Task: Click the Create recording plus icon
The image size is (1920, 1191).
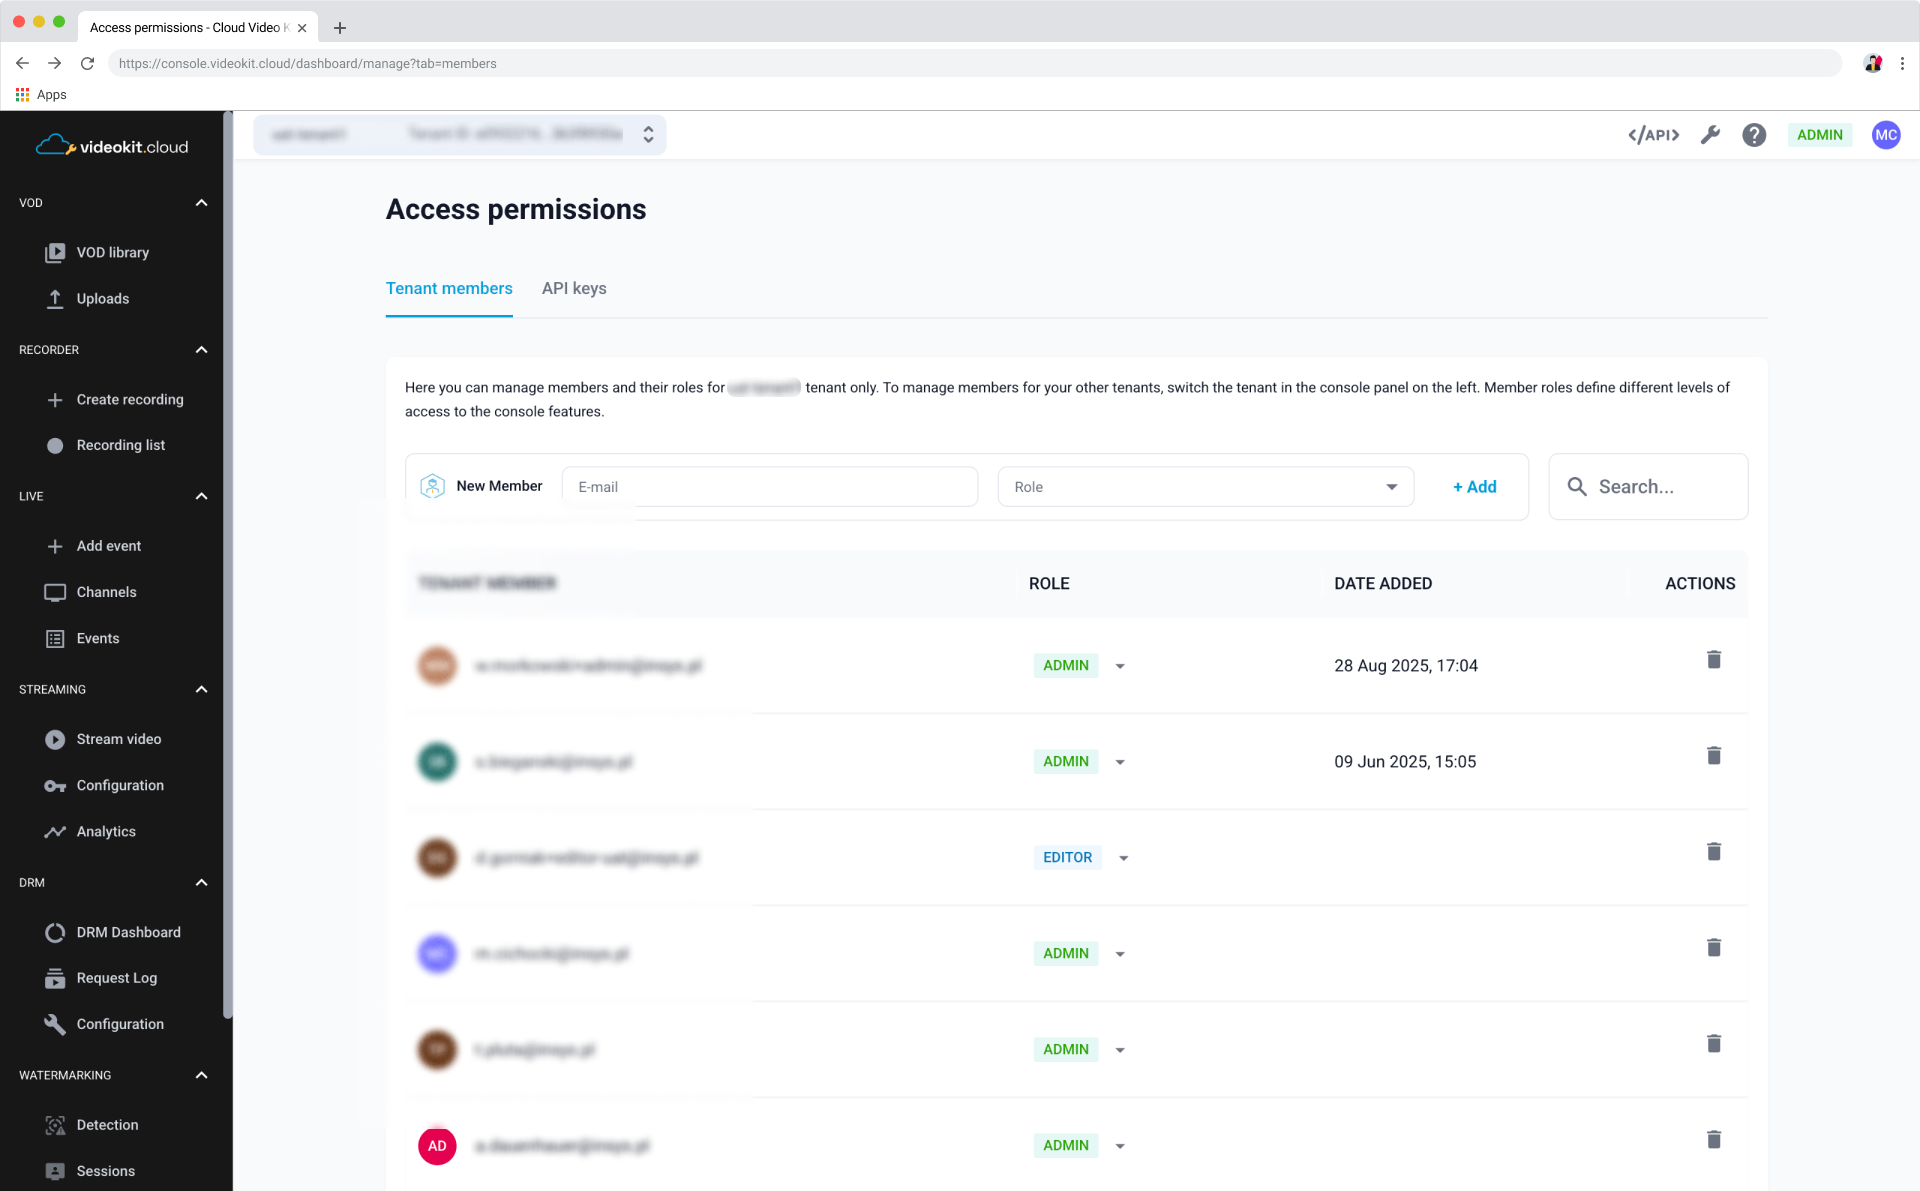Action: (x=54, y=399)
